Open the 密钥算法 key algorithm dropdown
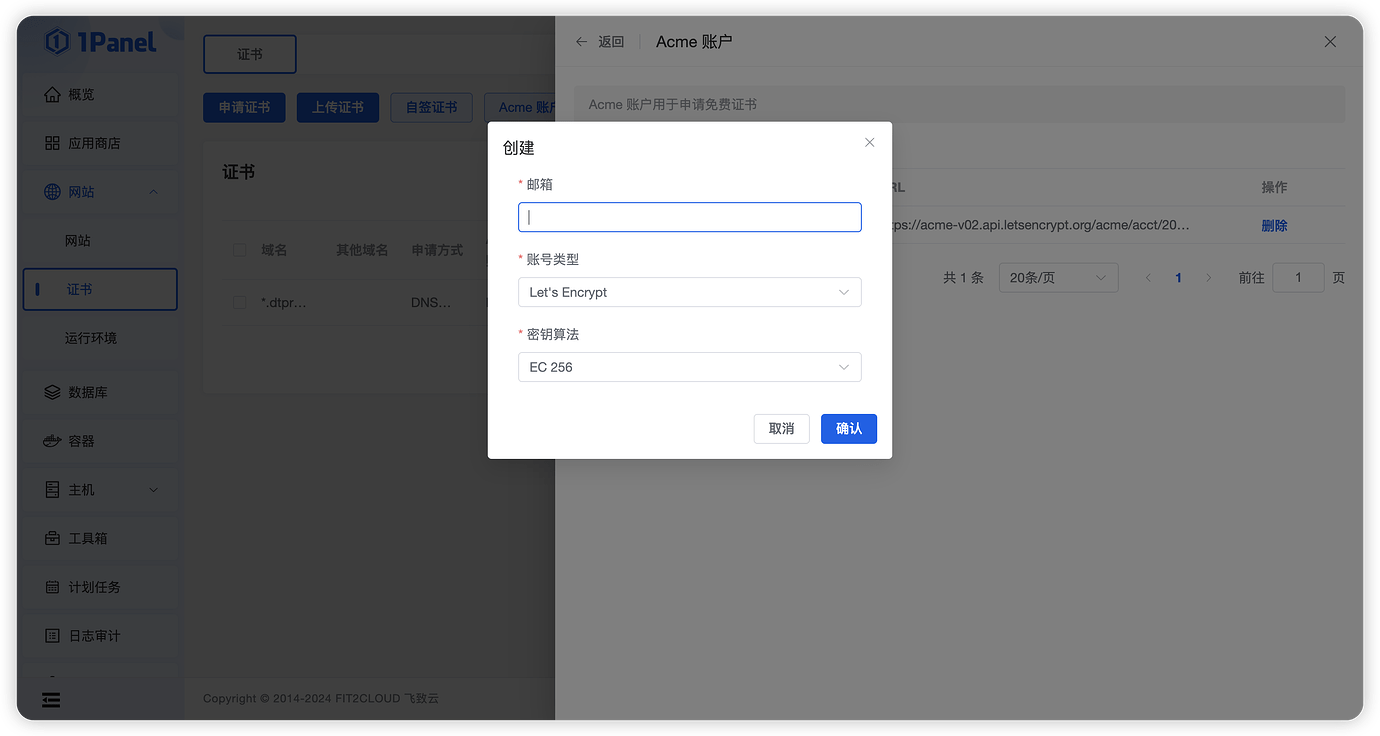Viewport: 1380px width, 736px height. [x=689, y=367]
